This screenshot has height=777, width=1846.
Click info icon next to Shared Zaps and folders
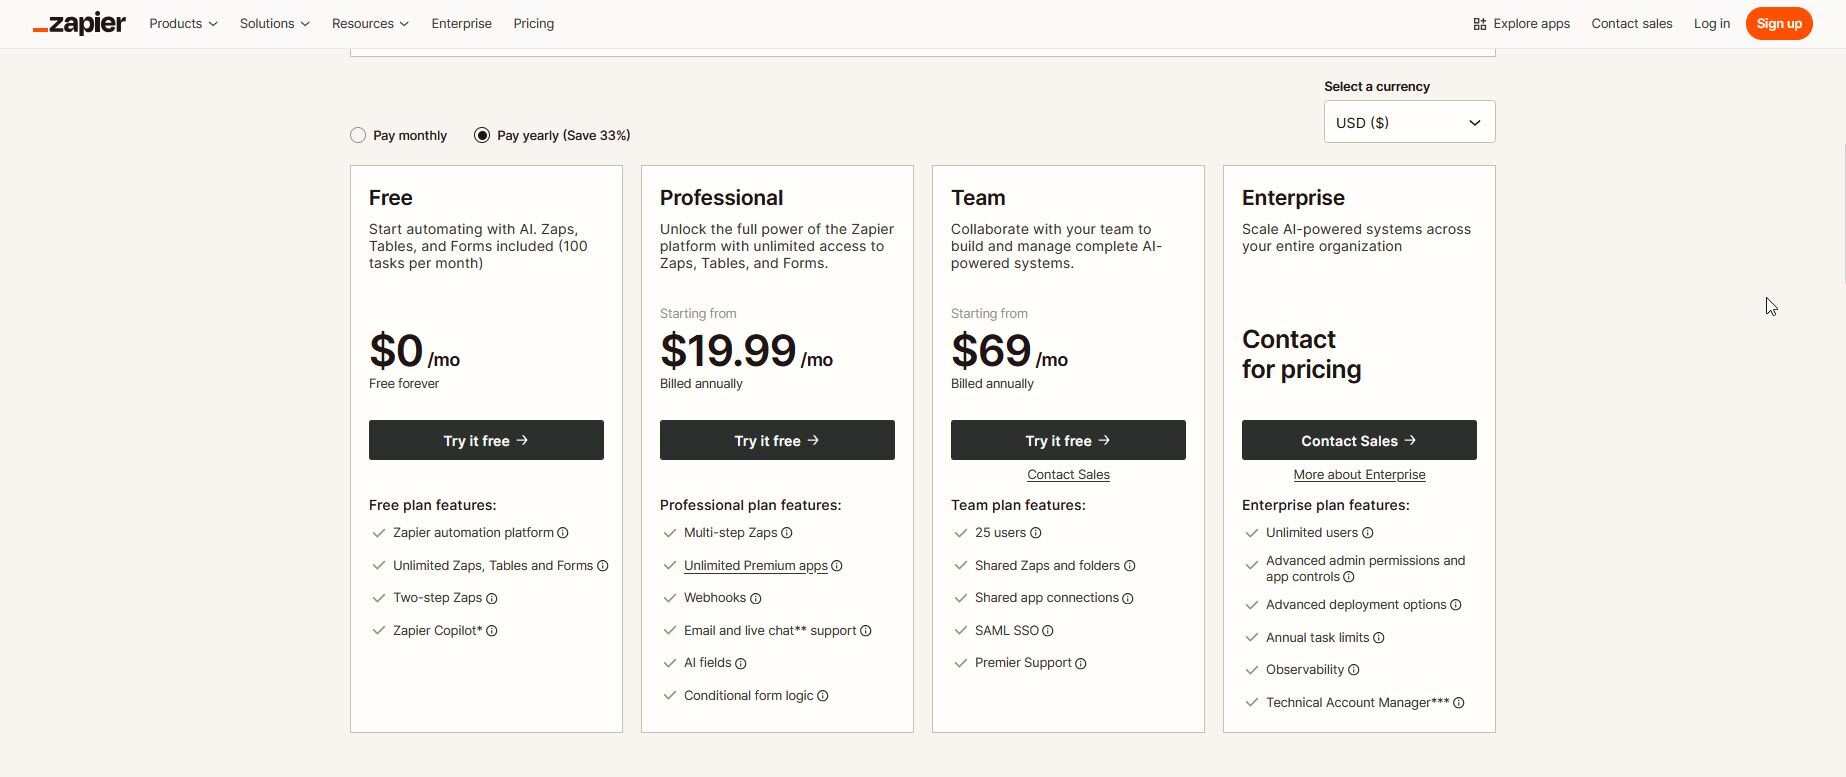1130,566
